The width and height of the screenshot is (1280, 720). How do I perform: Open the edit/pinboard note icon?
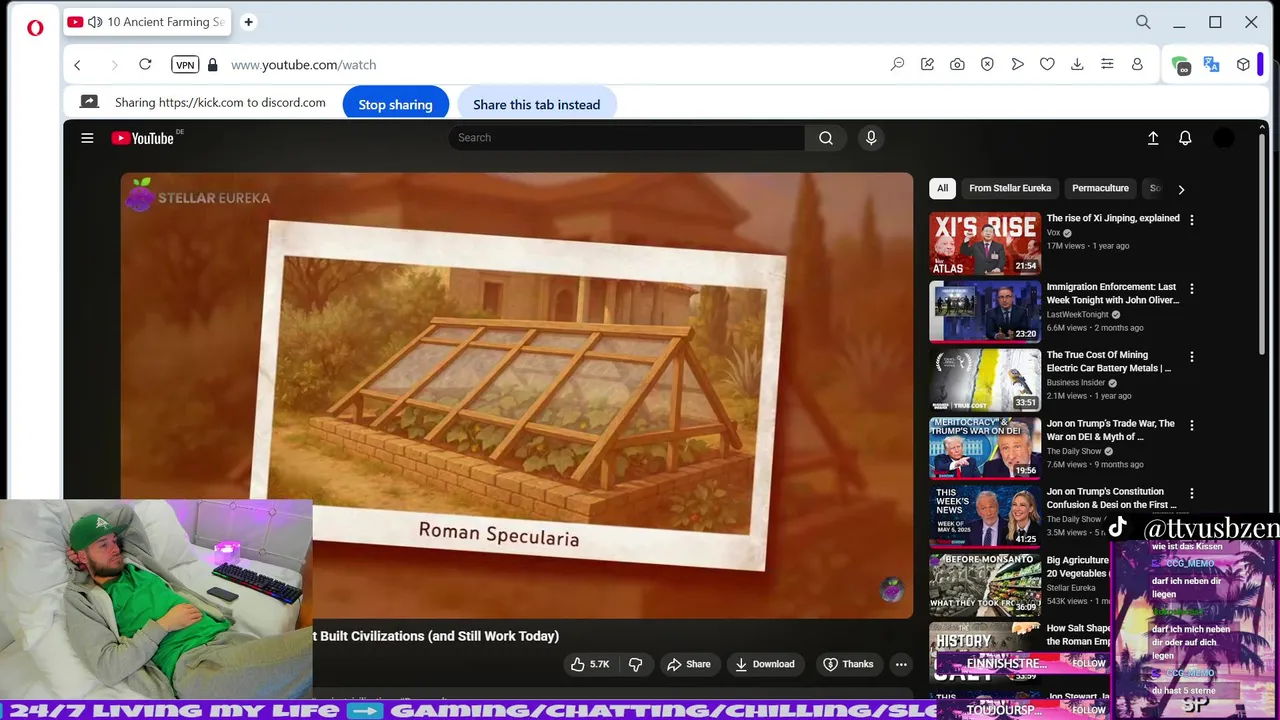coord(927,64)
